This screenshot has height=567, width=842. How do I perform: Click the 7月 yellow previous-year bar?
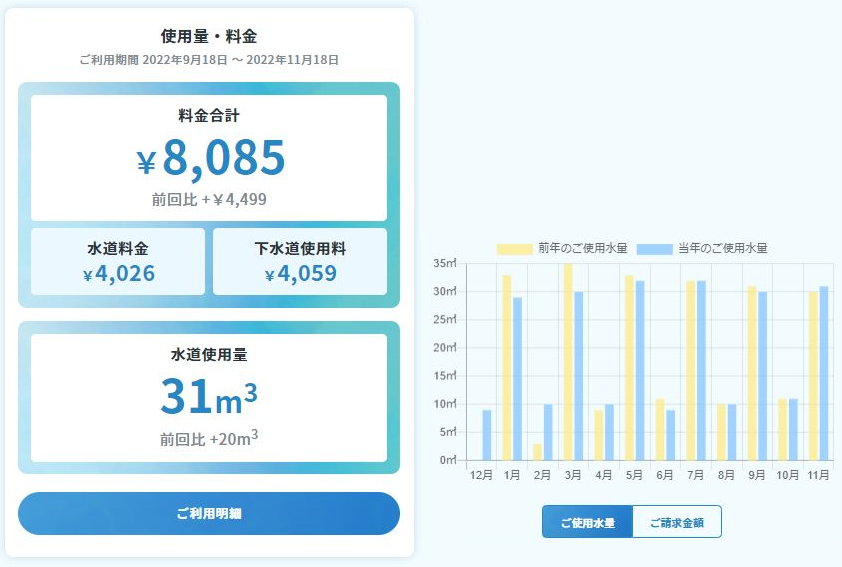point(691,370)
